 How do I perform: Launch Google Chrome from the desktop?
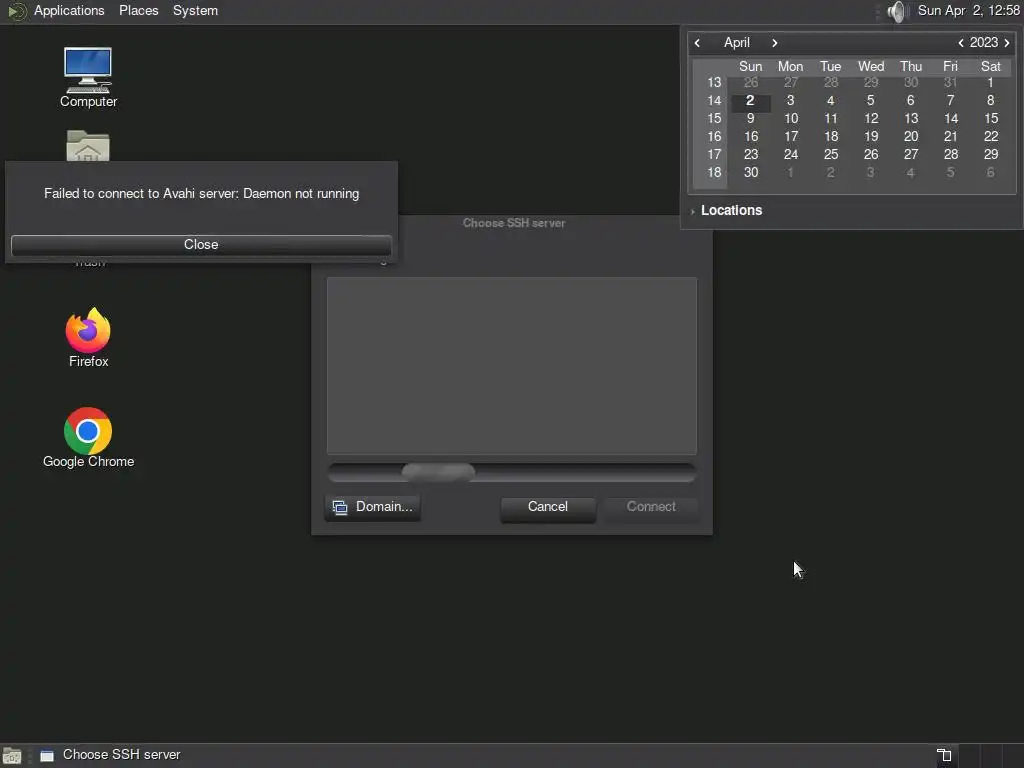click(88, 438)
